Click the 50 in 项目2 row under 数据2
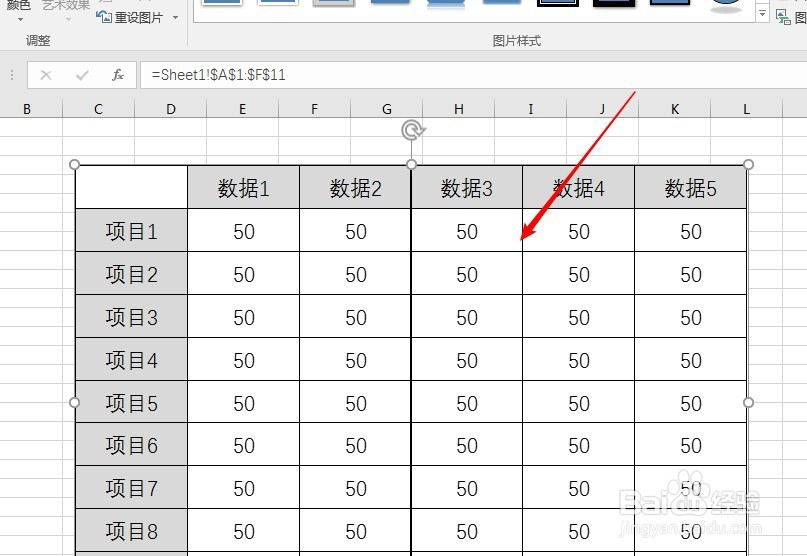Image resolution: width=807 pixels, height=556 pixels. [x=356, y=274]
